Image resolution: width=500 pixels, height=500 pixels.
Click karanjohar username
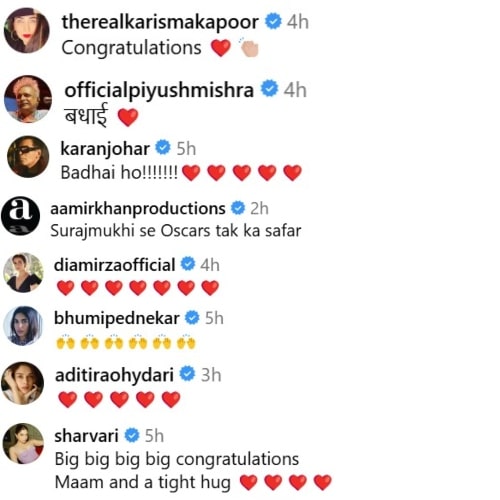(x=105, y=149)
